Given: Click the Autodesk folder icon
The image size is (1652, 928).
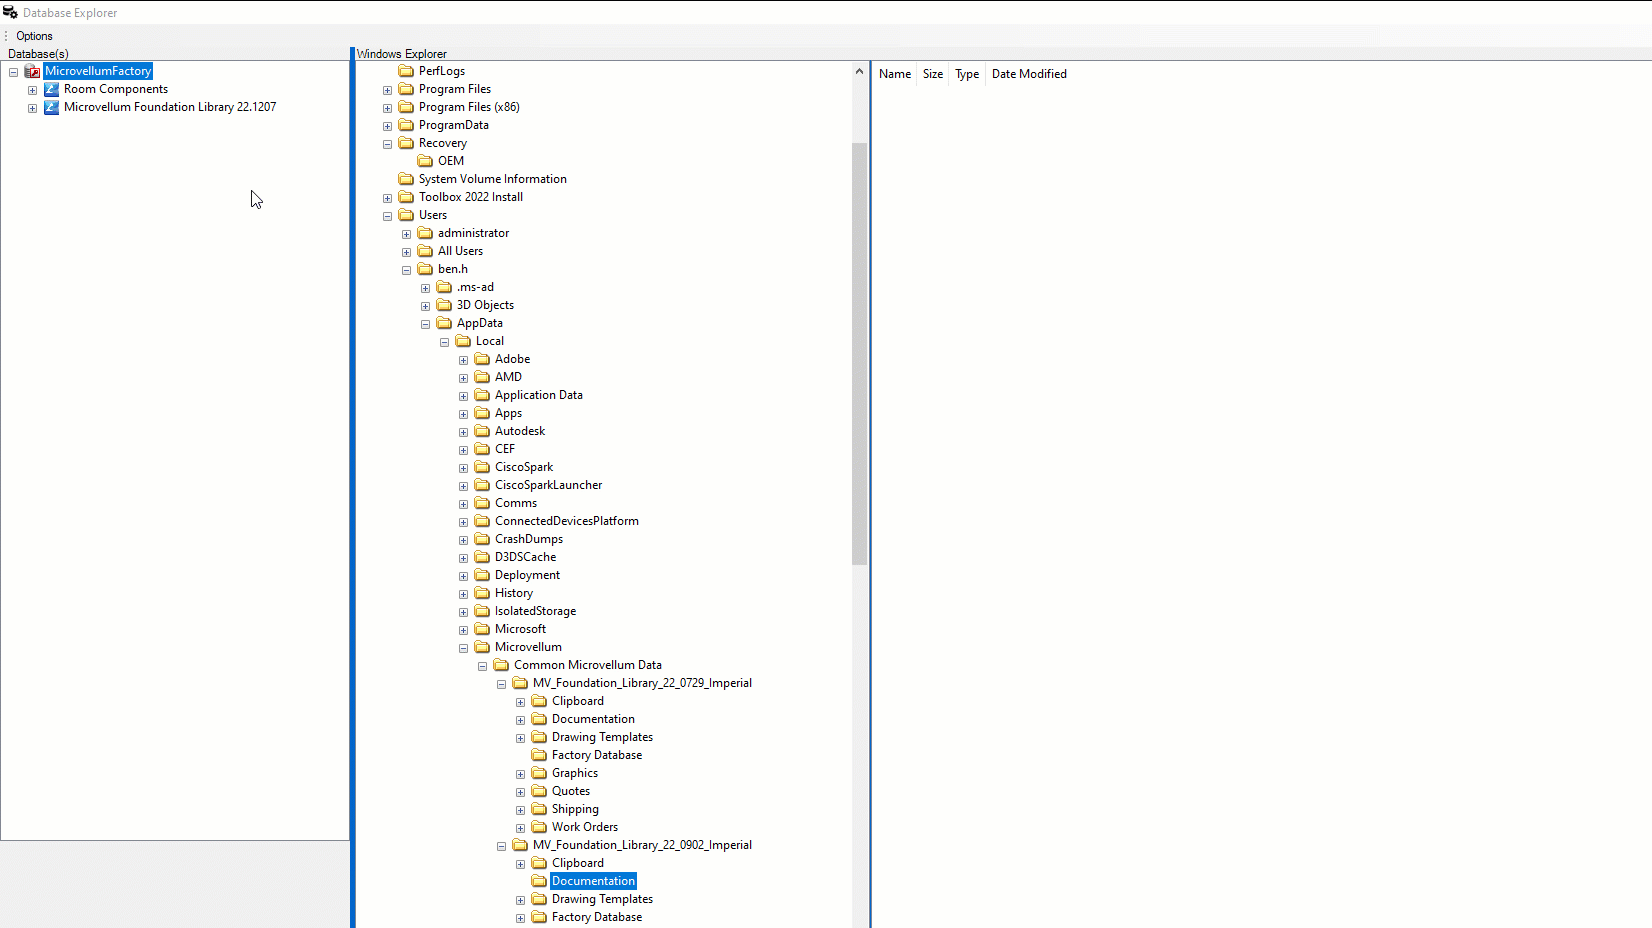Looking at the screenshot, I should (482, 431).
